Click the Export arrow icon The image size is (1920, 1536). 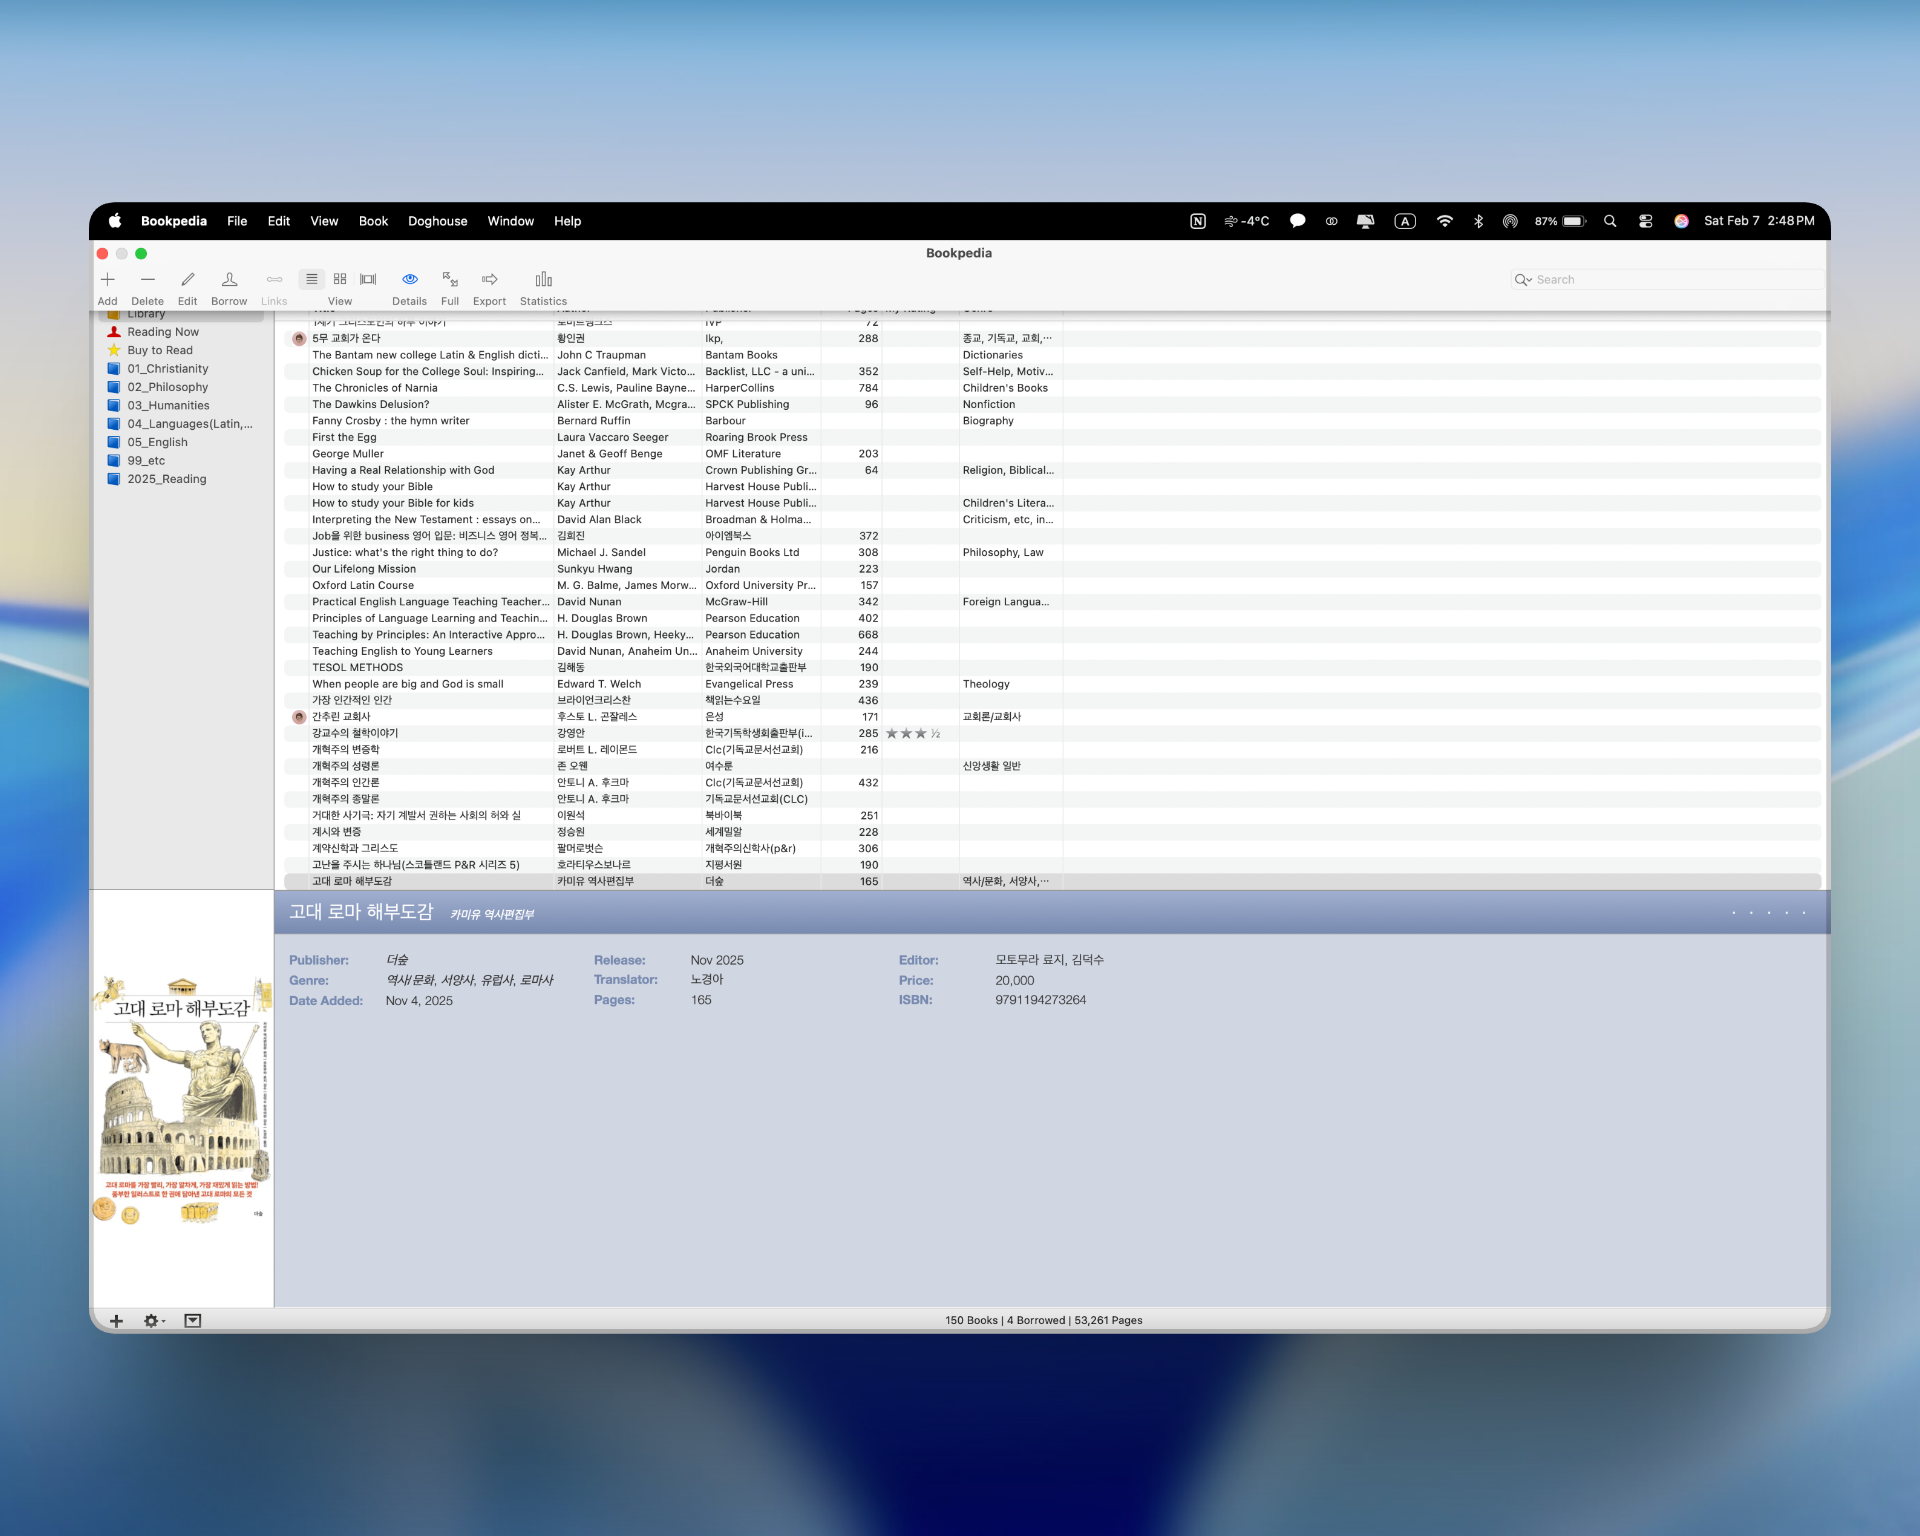tap(489, 280)
